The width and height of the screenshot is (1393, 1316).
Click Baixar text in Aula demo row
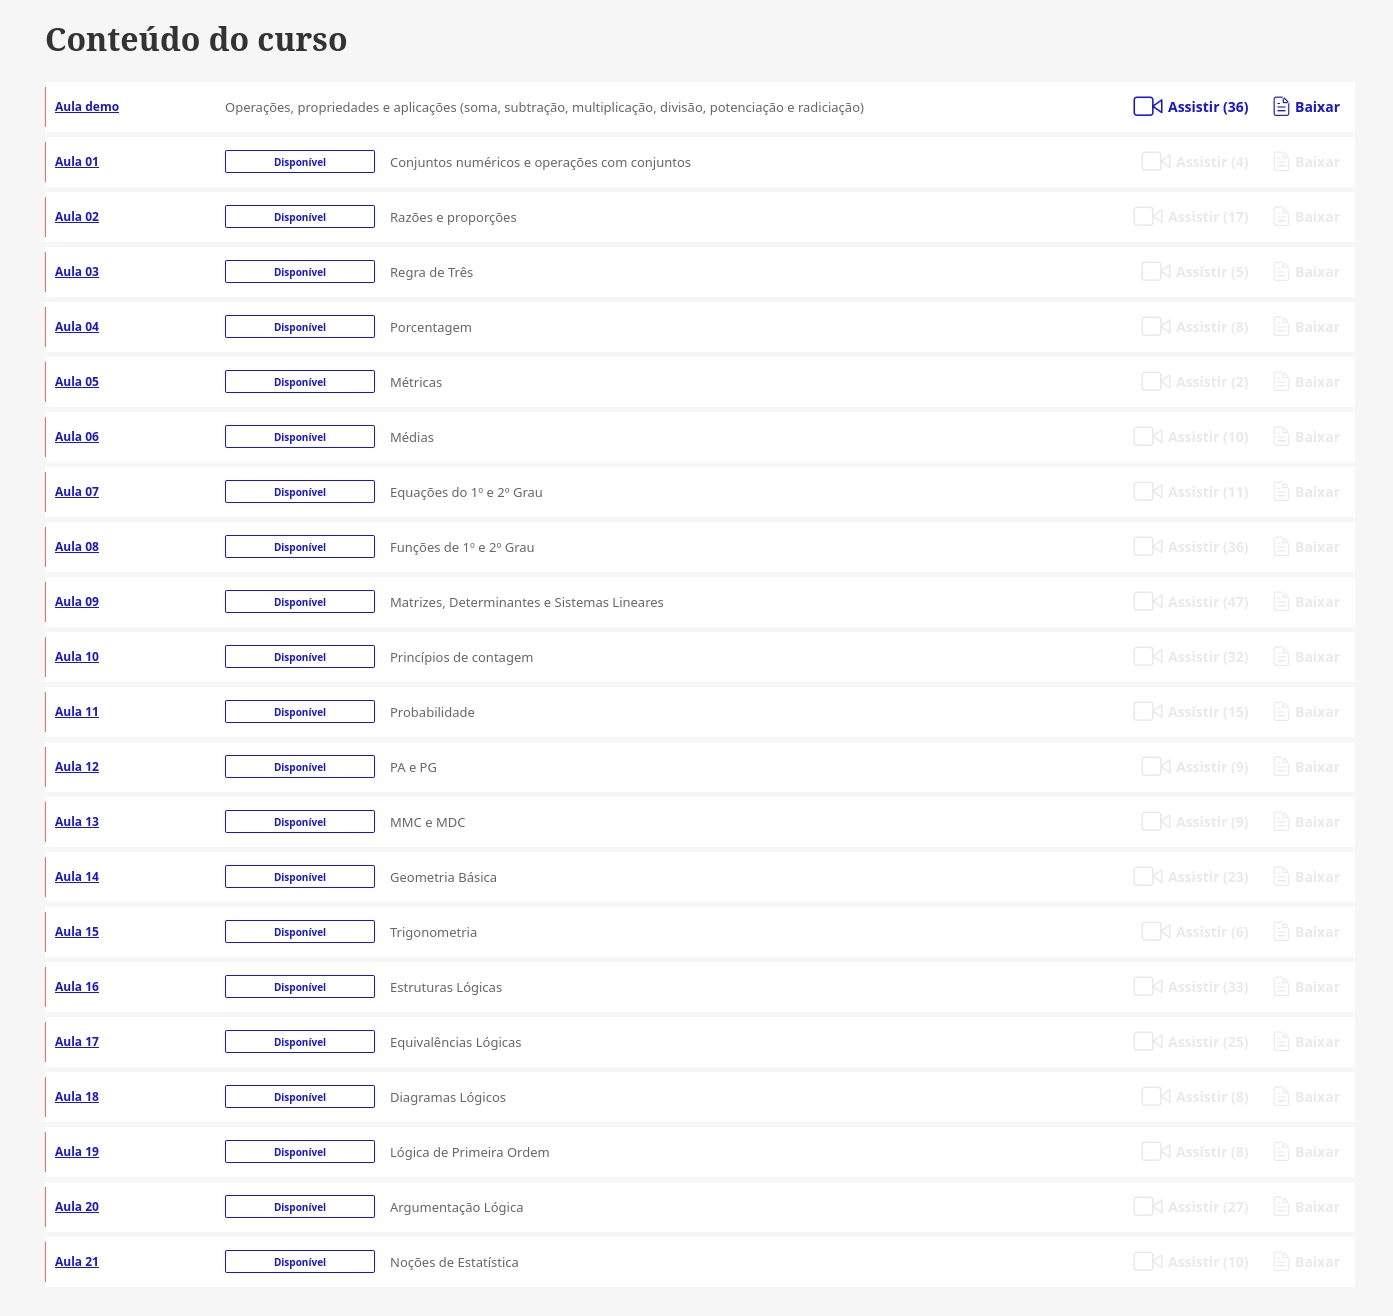point(1317,107)
